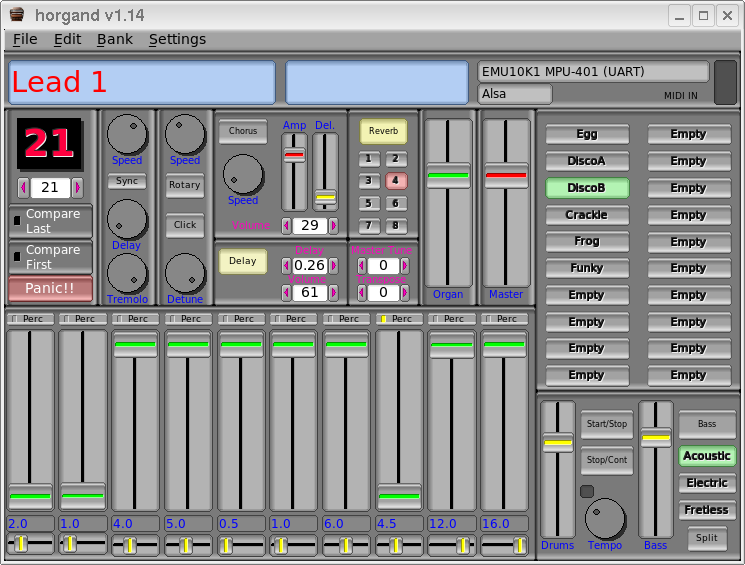Select reverb preset number 7
This screenshot has height=565, width=745.
370,225
